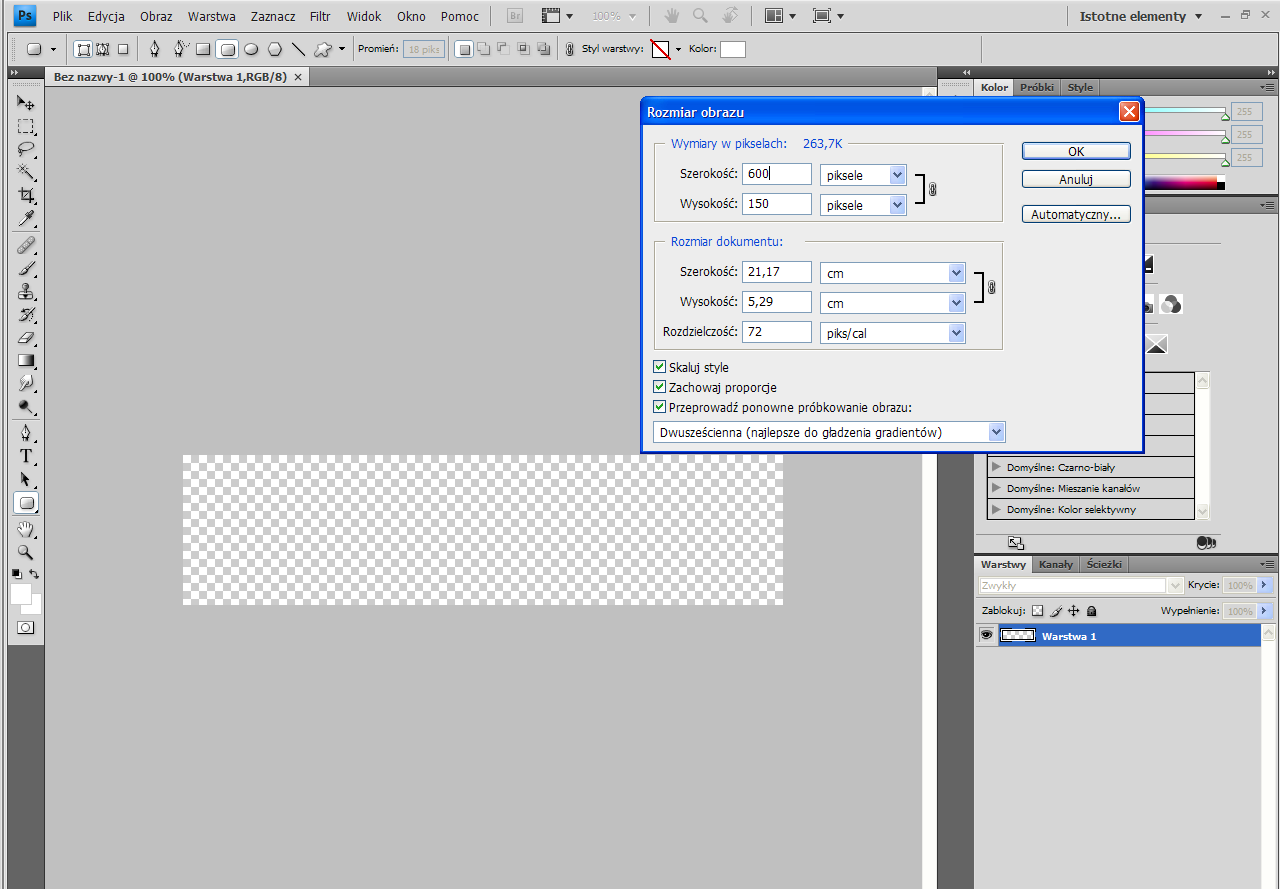Click the Styl warstwy style swatch

tap(660, 49)
